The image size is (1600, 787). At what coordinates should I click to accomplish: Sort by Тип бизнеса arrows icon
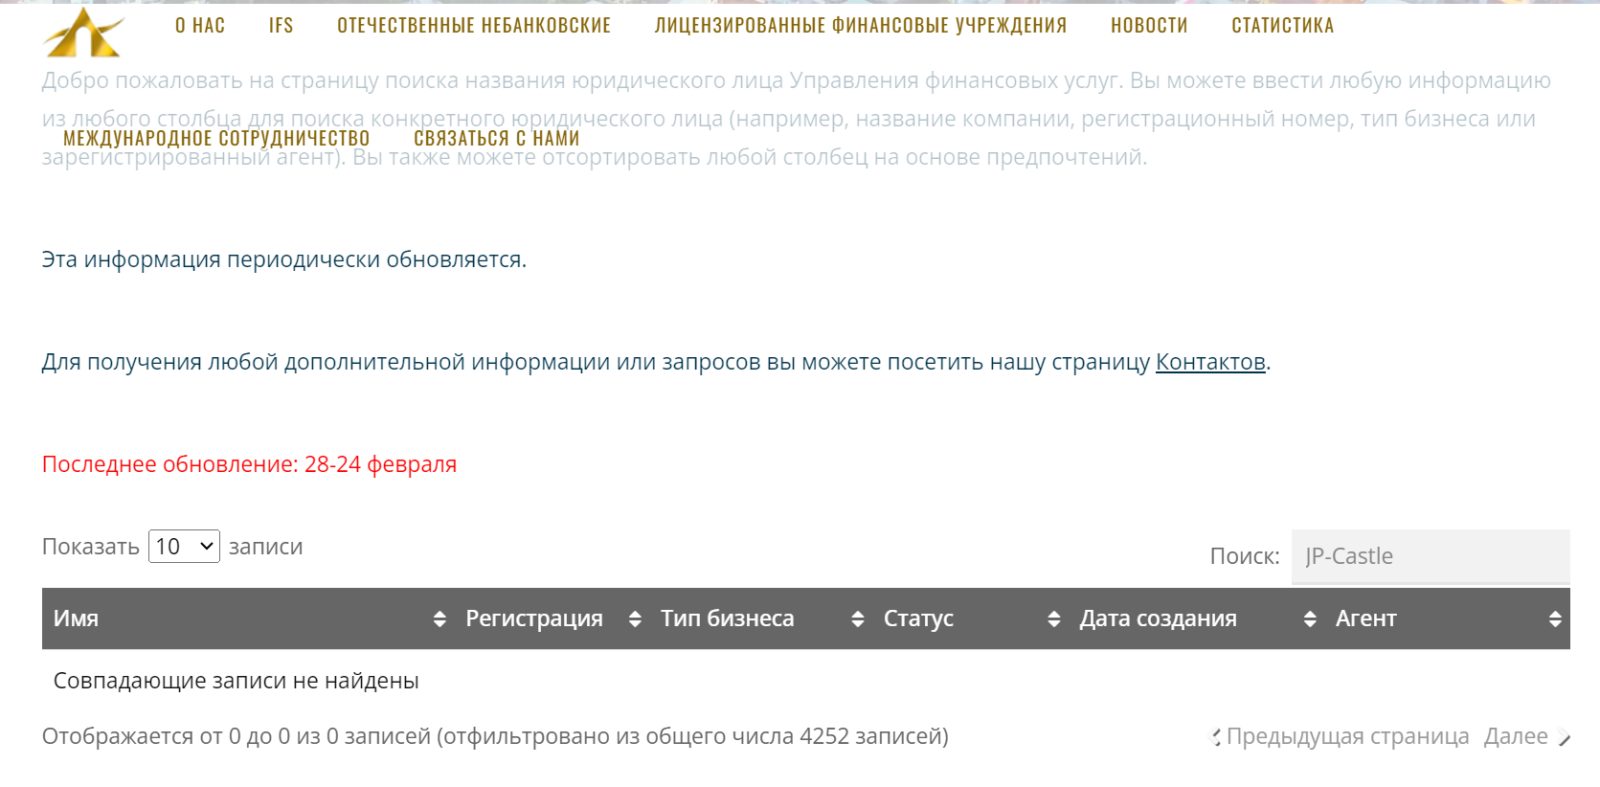857,619
